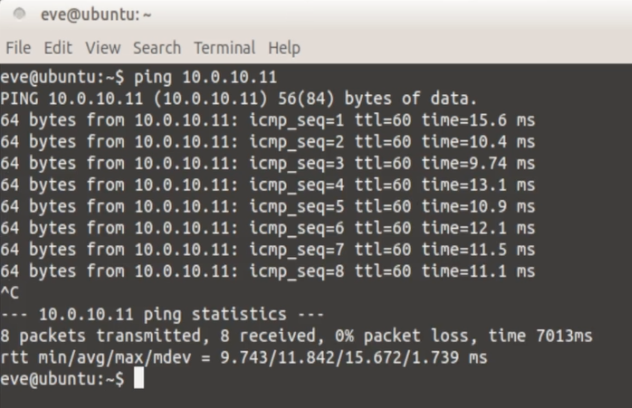Open the Help menu
632x408 pixels.
pyautogui.click(x=284, y=47)
